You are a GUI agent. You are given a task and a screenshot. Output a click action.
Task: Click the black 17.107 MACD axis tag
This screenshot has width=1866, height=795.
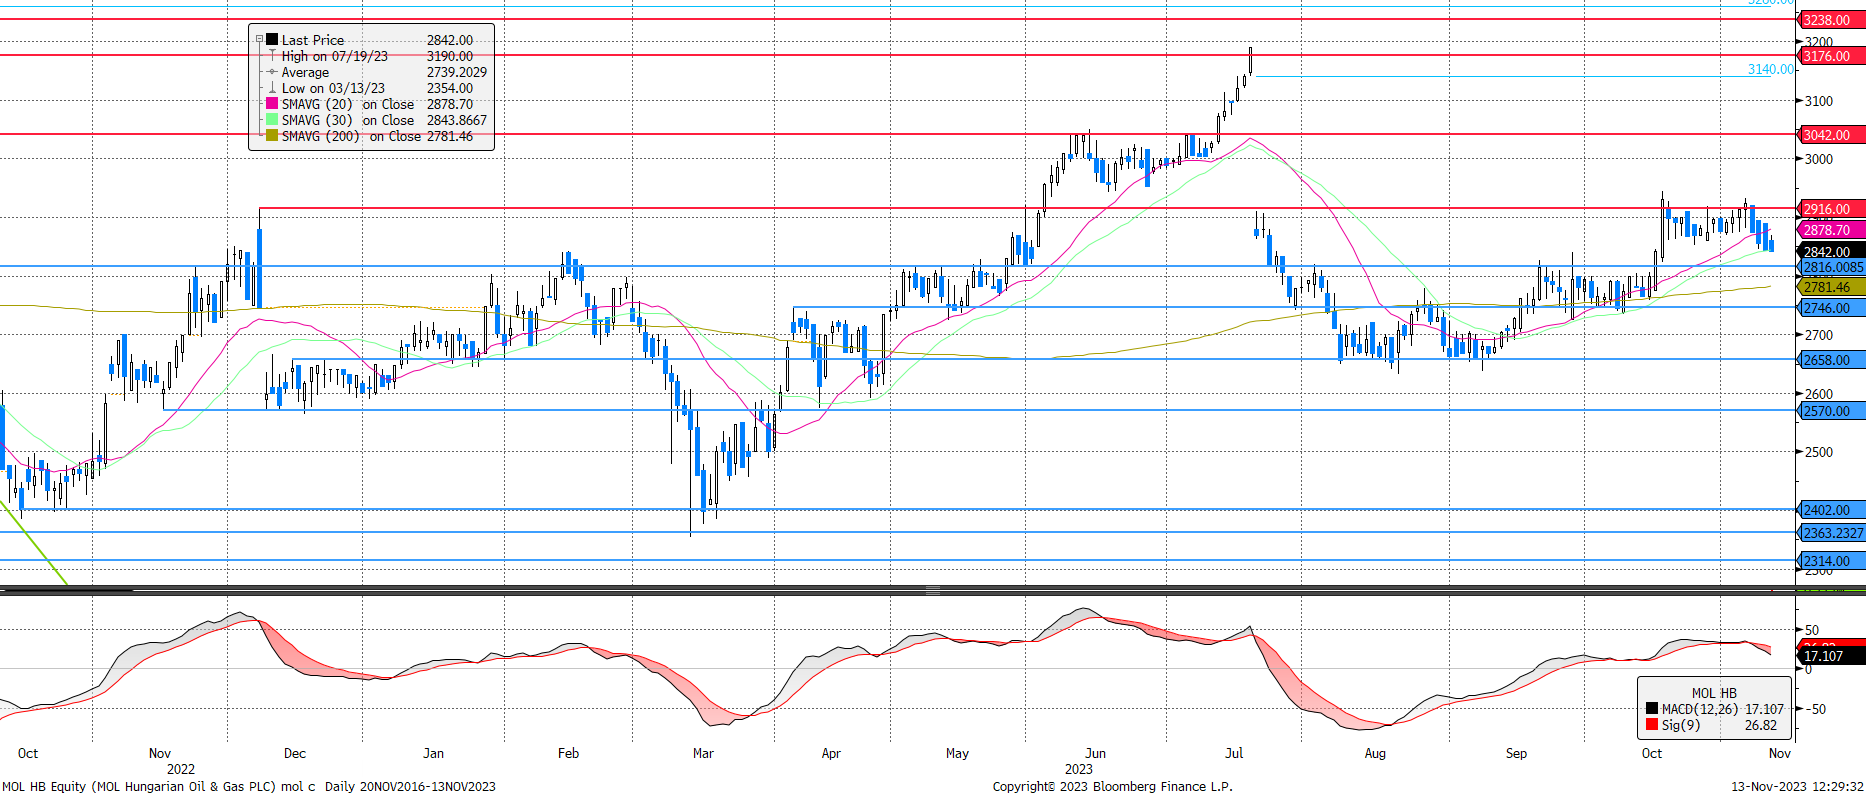[1831, 656]
